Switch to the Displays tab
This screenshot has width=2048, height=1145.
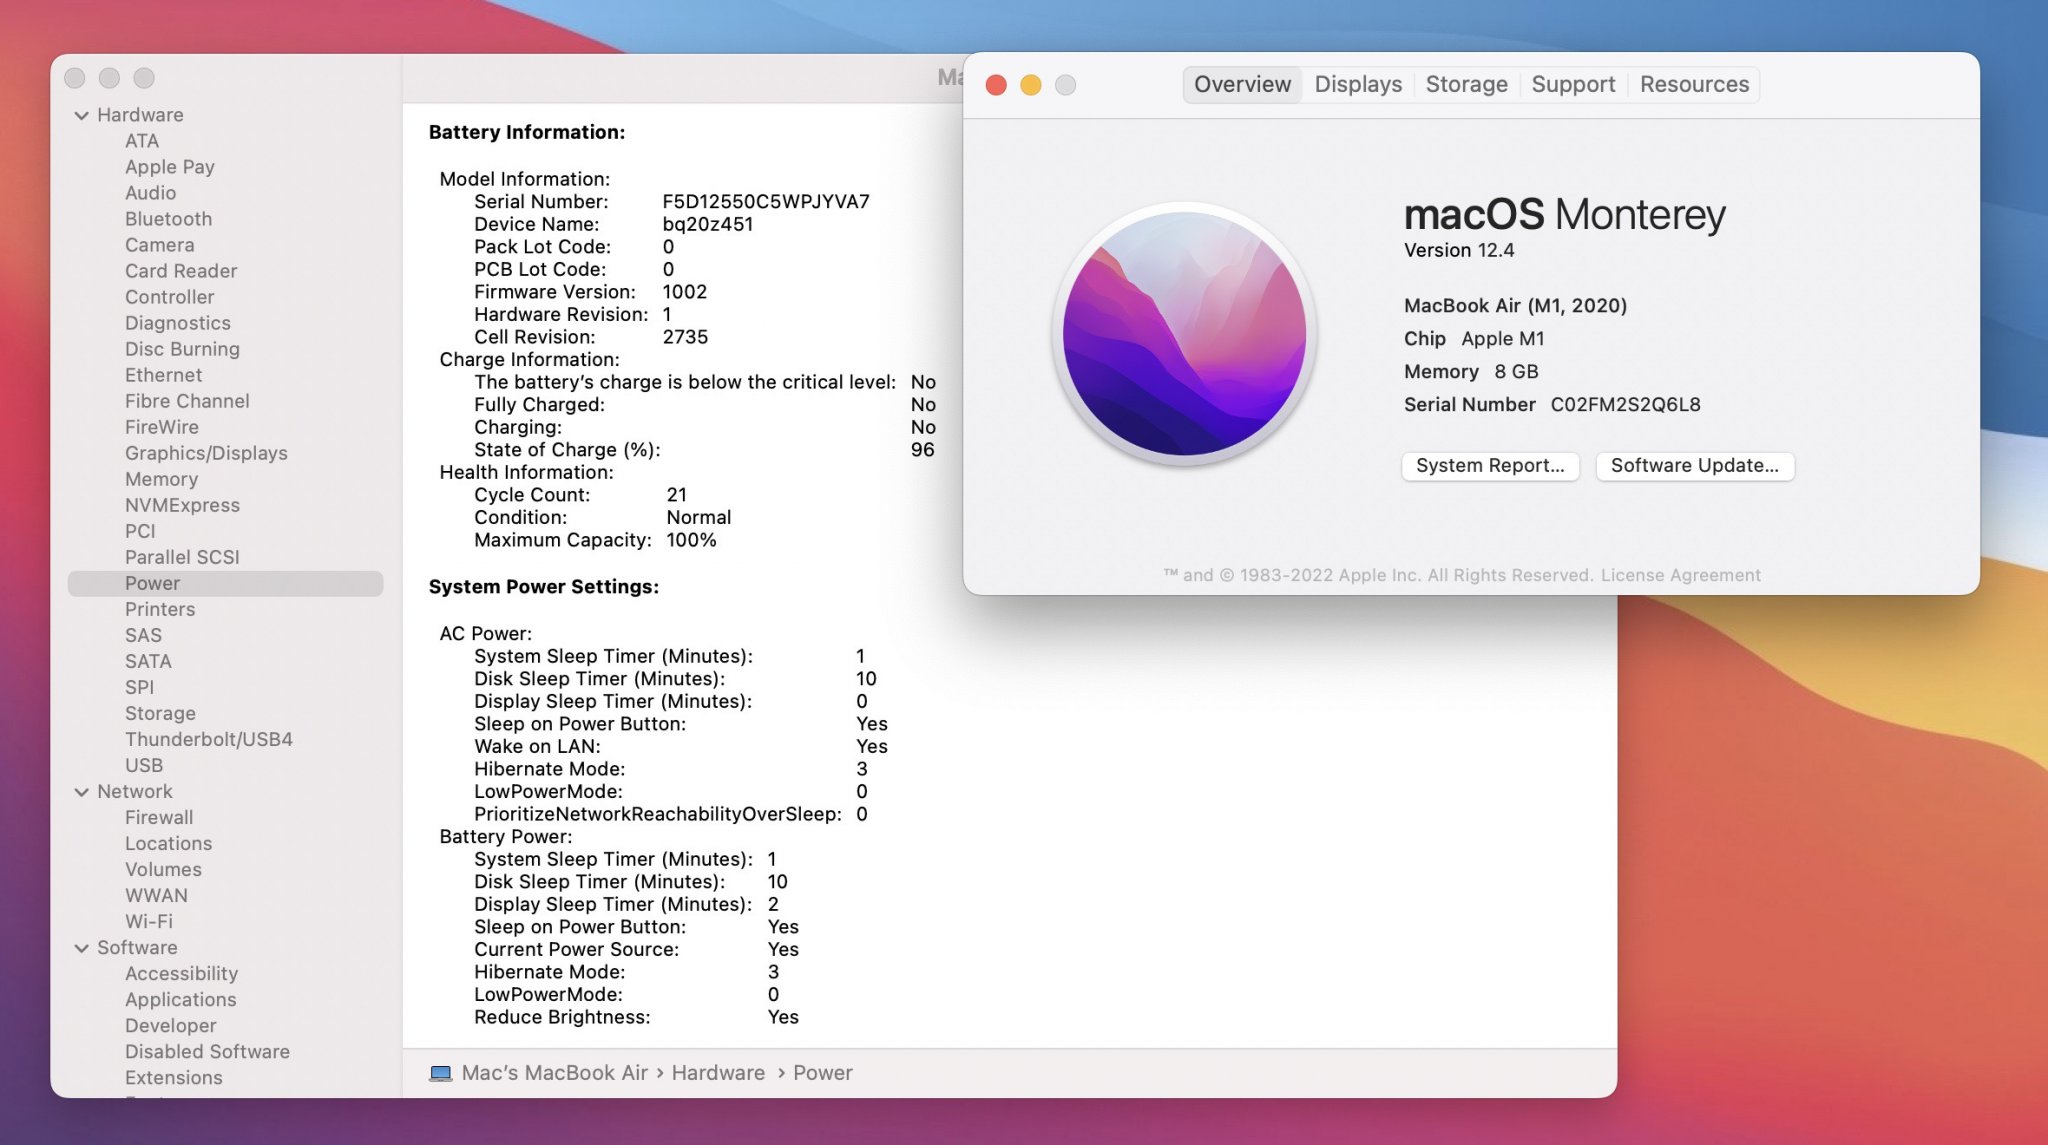[x=1358, y=84]
